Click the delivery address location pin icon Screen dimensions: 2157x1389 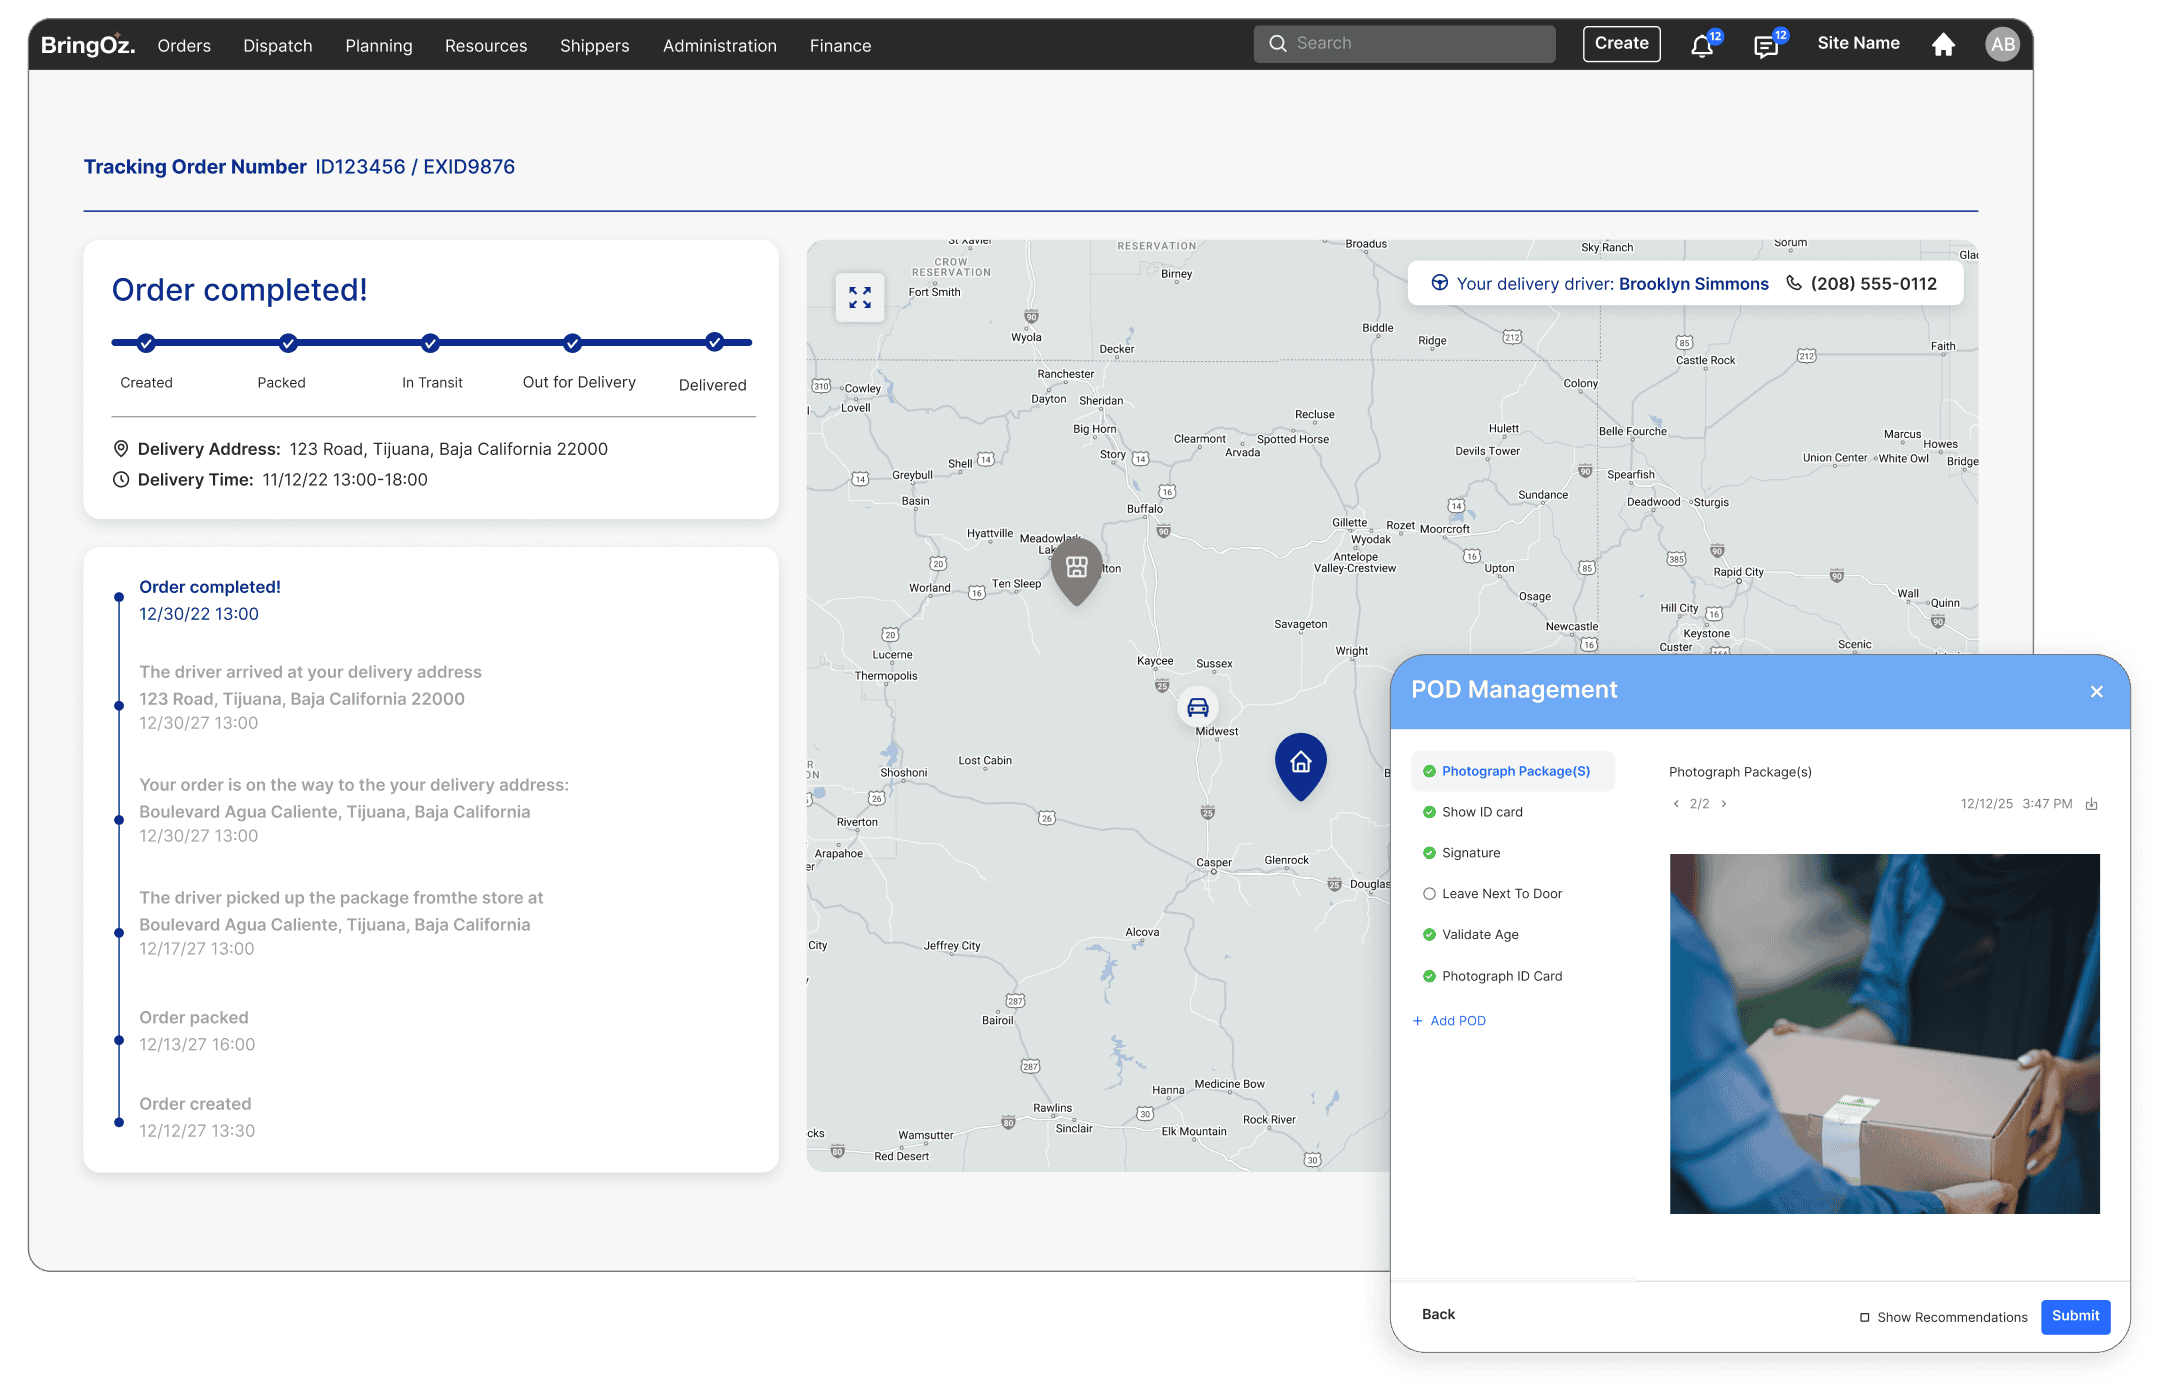click(121, 449)
